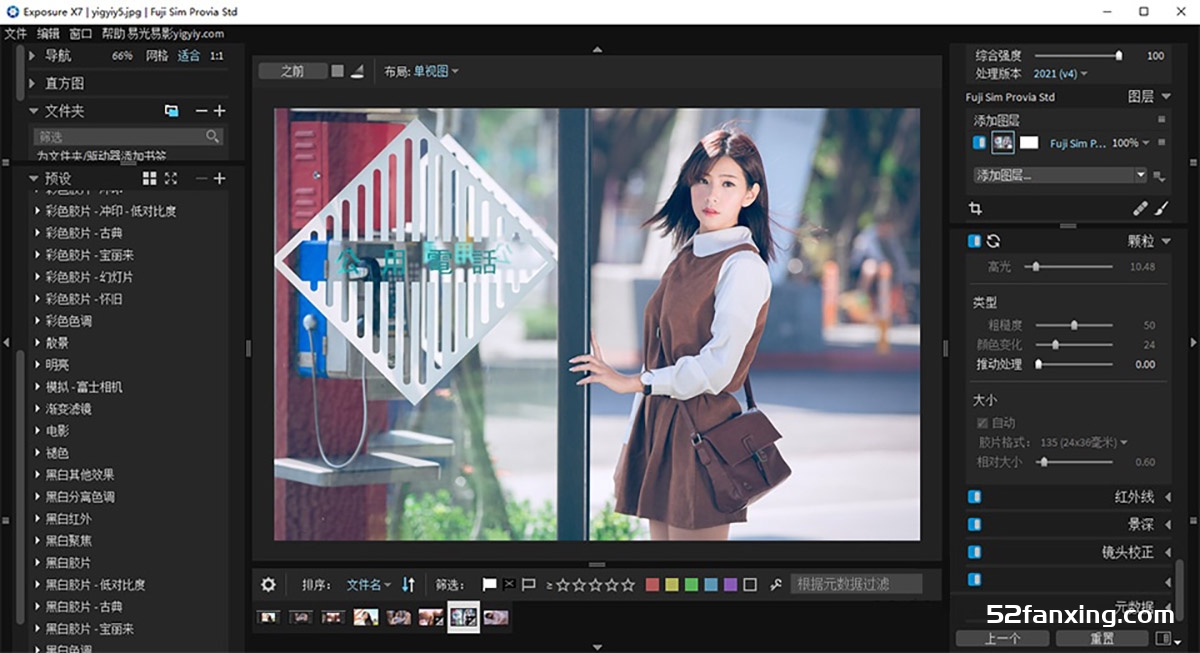Remove a folder with minus icon
Screen dimensions: 1200x653
coord(202,111)
